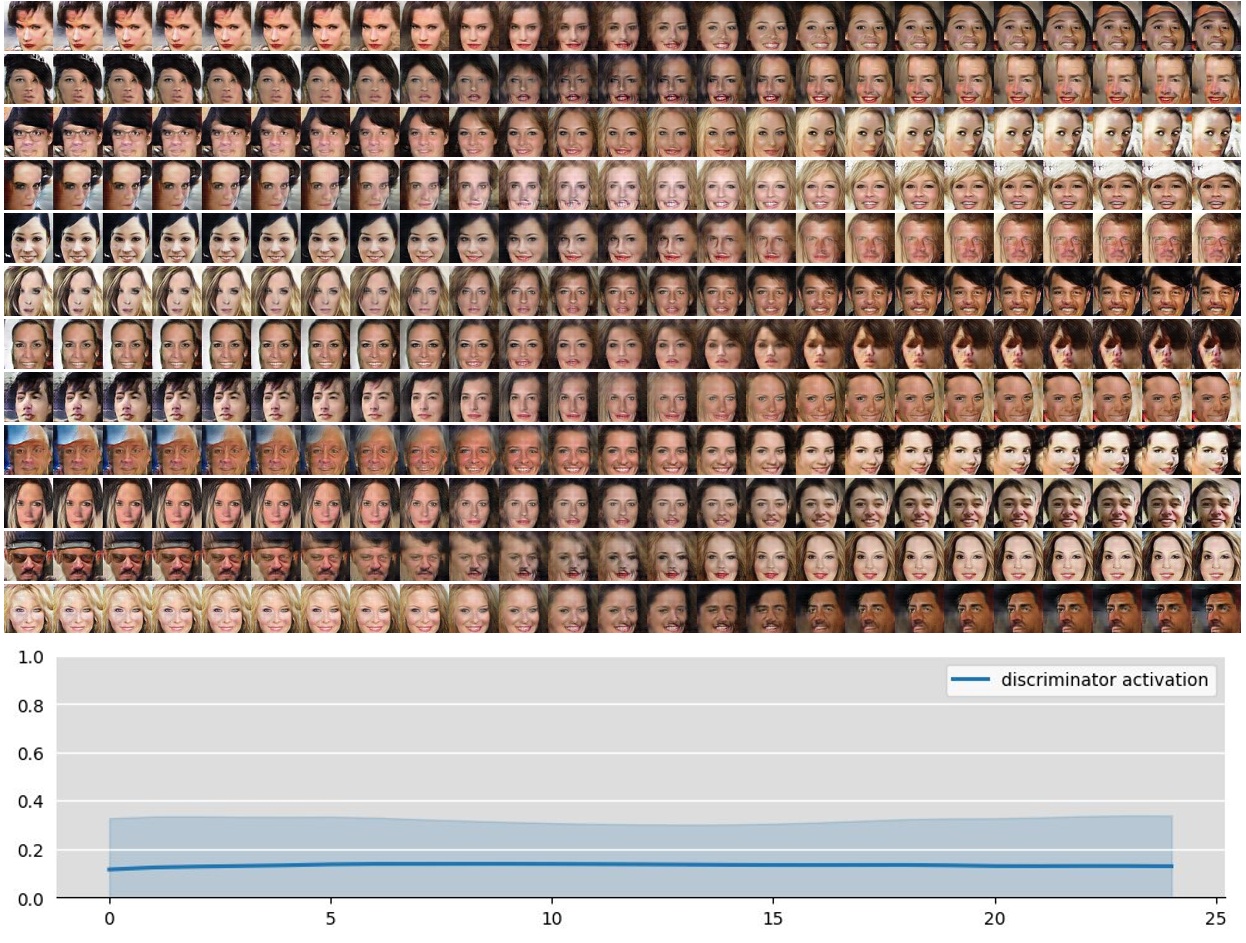Click the y-axis tick label 0.0

click(29, 899)
